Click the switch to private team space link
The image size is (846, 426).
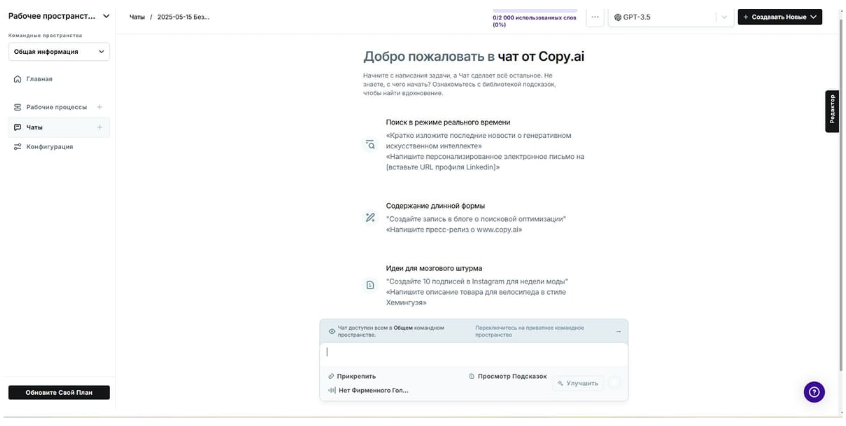[x=529, y=331]
